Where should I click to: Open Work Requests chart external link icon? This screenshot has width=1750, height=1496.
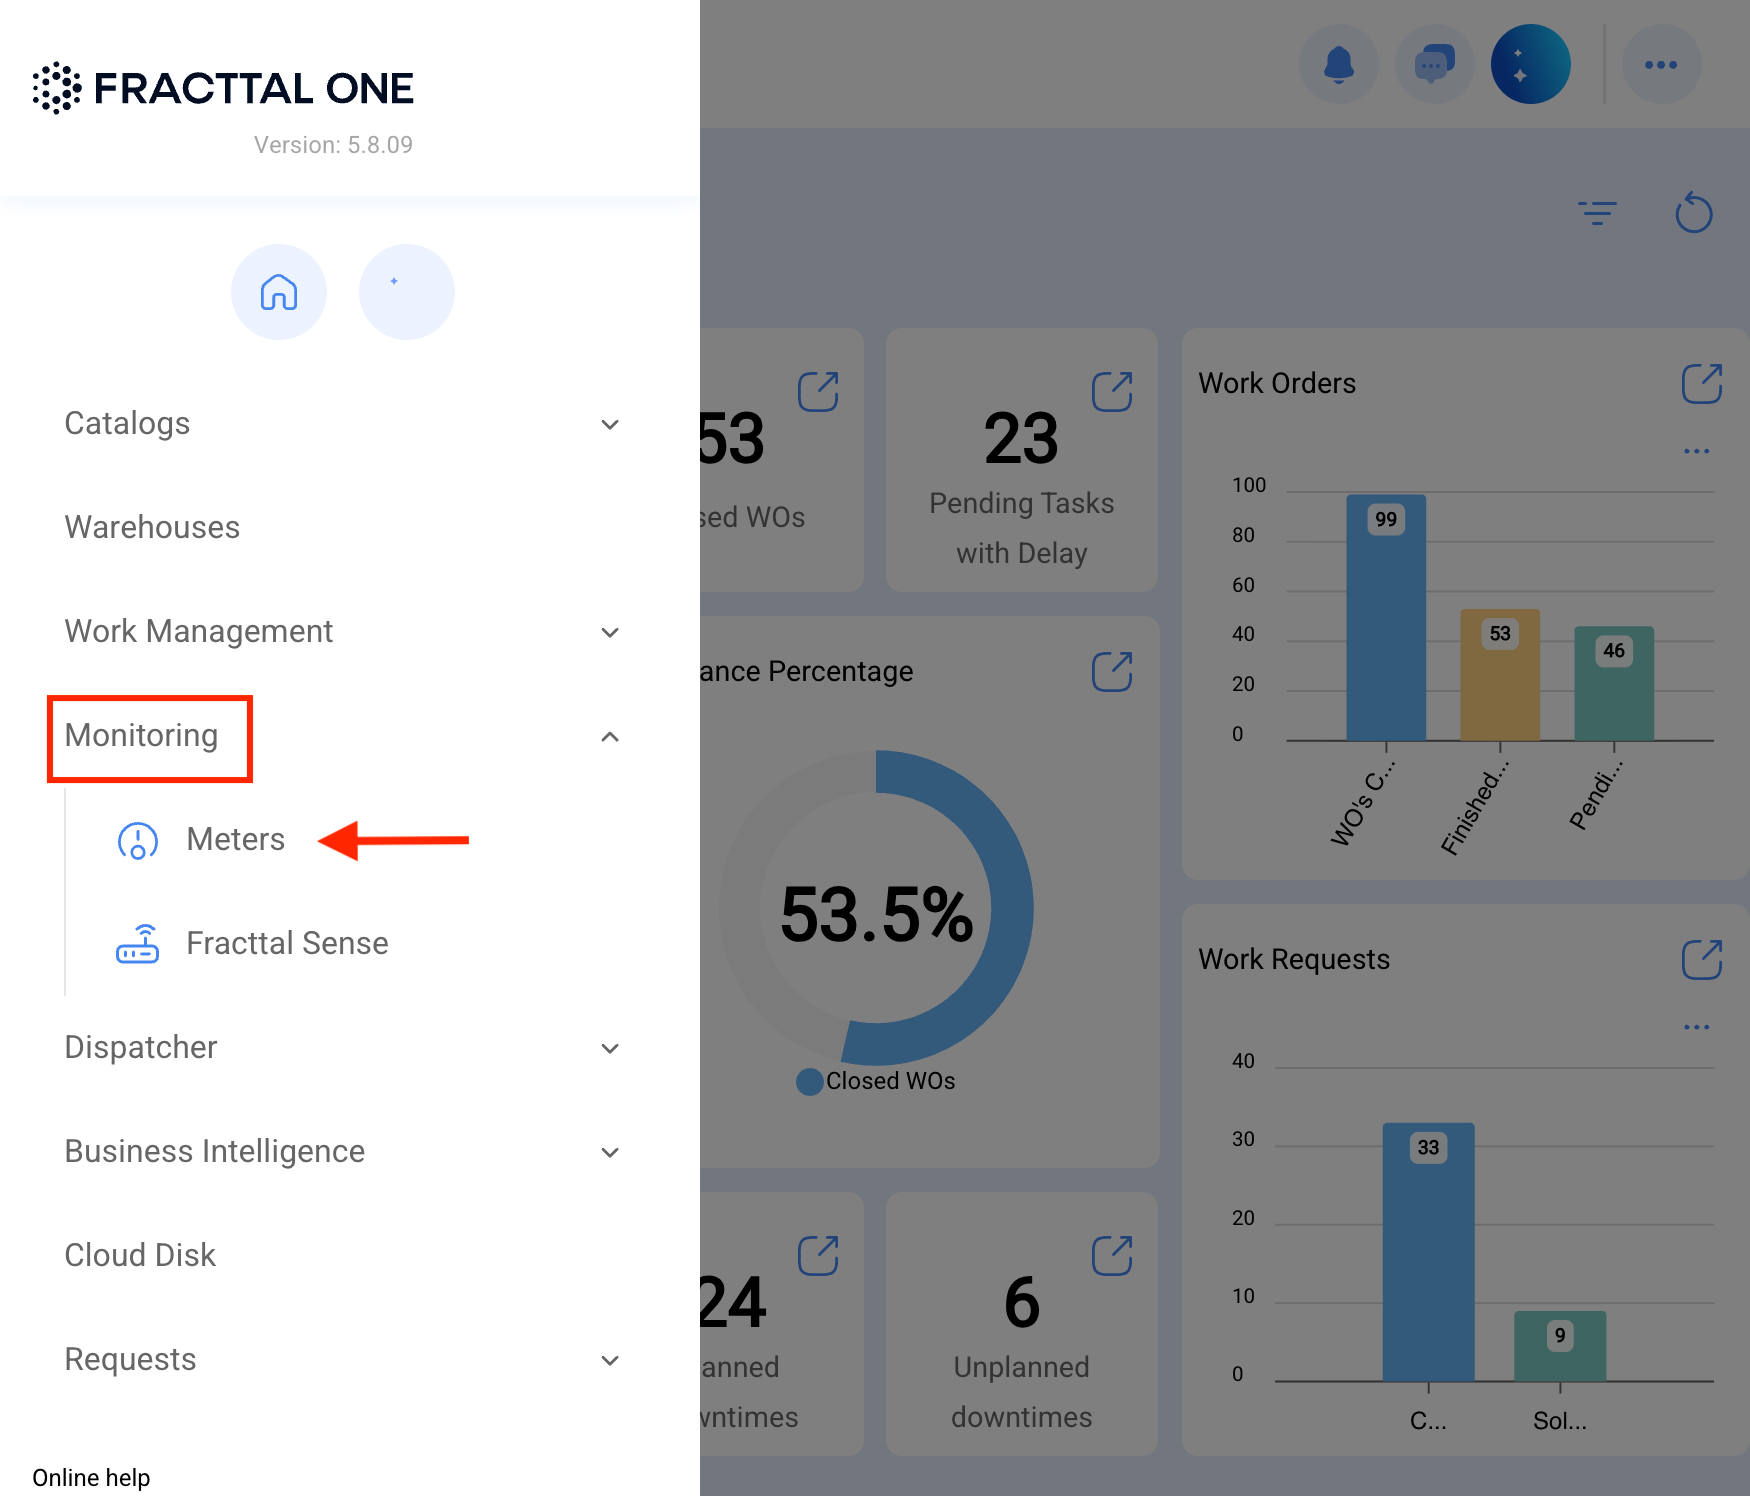pyautogui.click(x=1702, y=959)
